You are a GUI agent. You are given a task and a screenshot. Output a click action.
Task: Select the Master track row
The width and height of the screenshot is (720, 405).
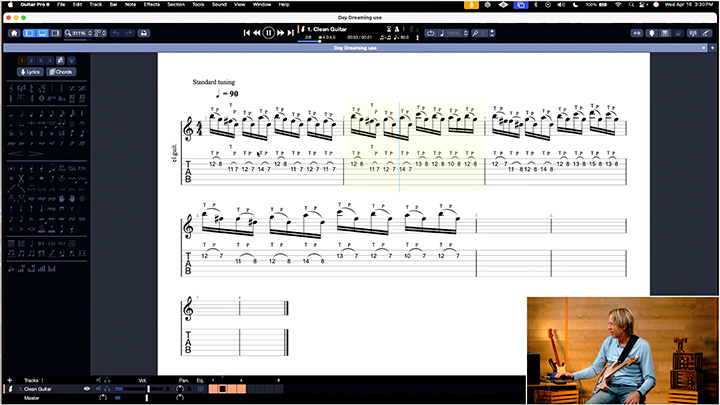32,398
